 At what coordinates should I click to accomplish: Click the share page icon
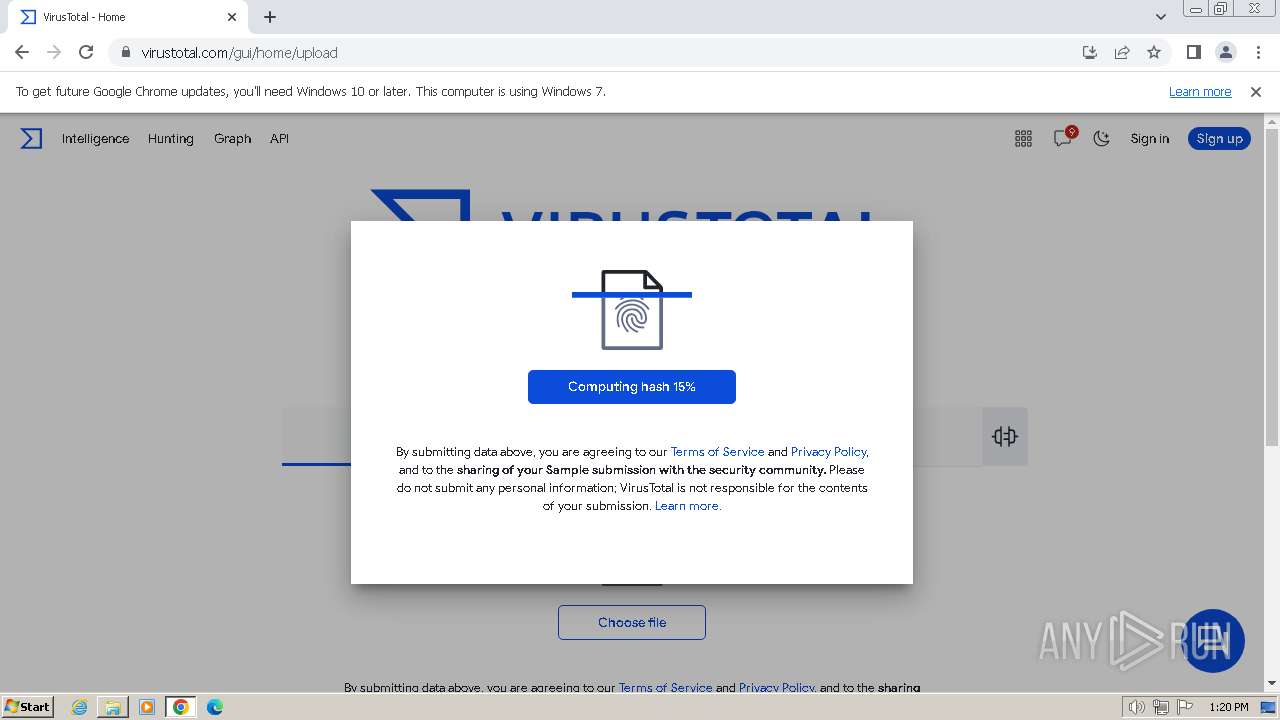pos(1122,53)
